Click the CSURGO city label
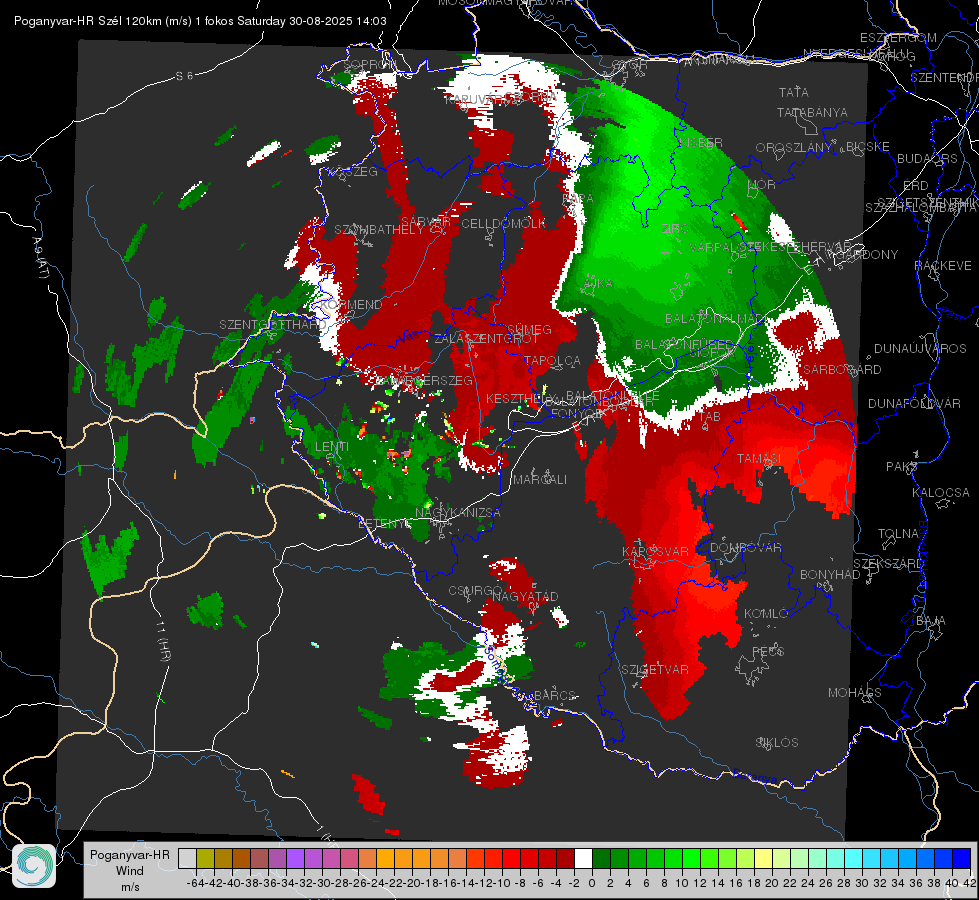The image size is (979, 900). [475, 591]
